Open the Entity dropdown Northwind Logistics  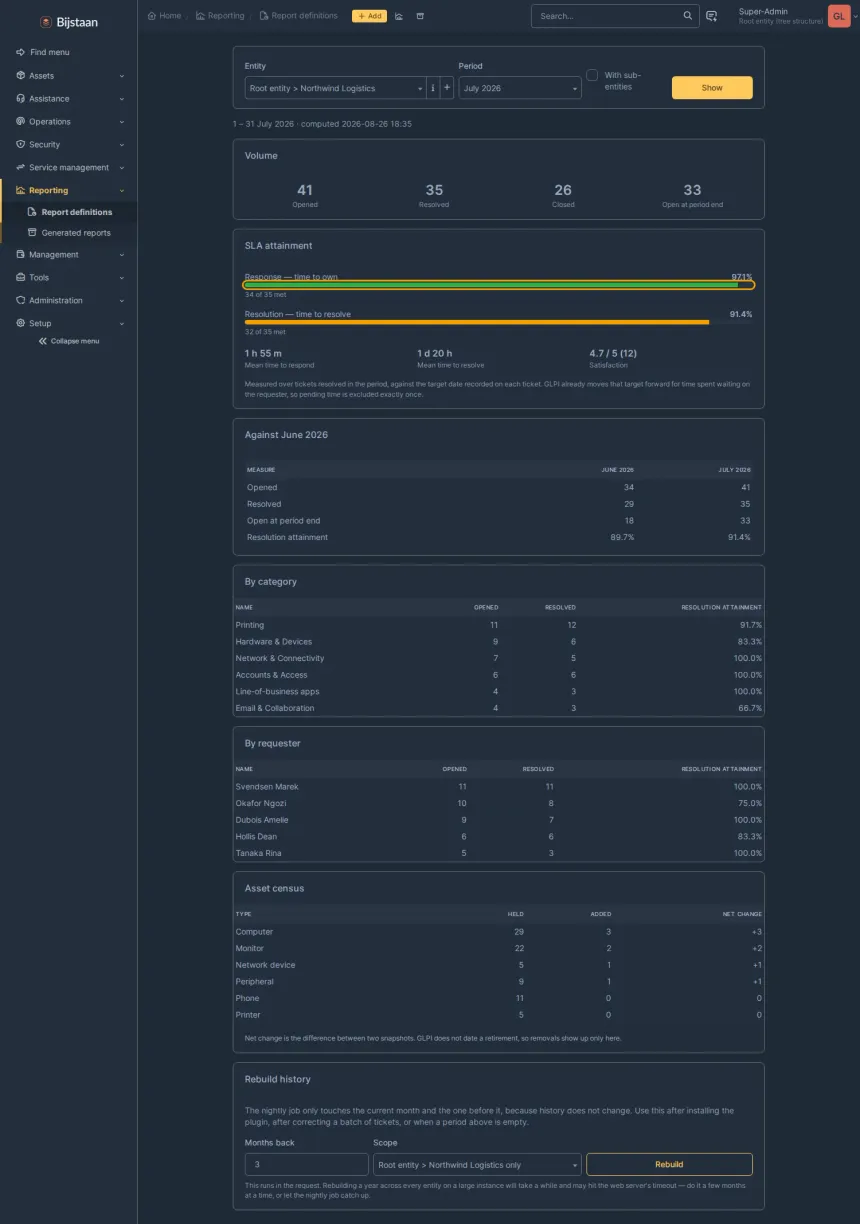tap(335, 88)
